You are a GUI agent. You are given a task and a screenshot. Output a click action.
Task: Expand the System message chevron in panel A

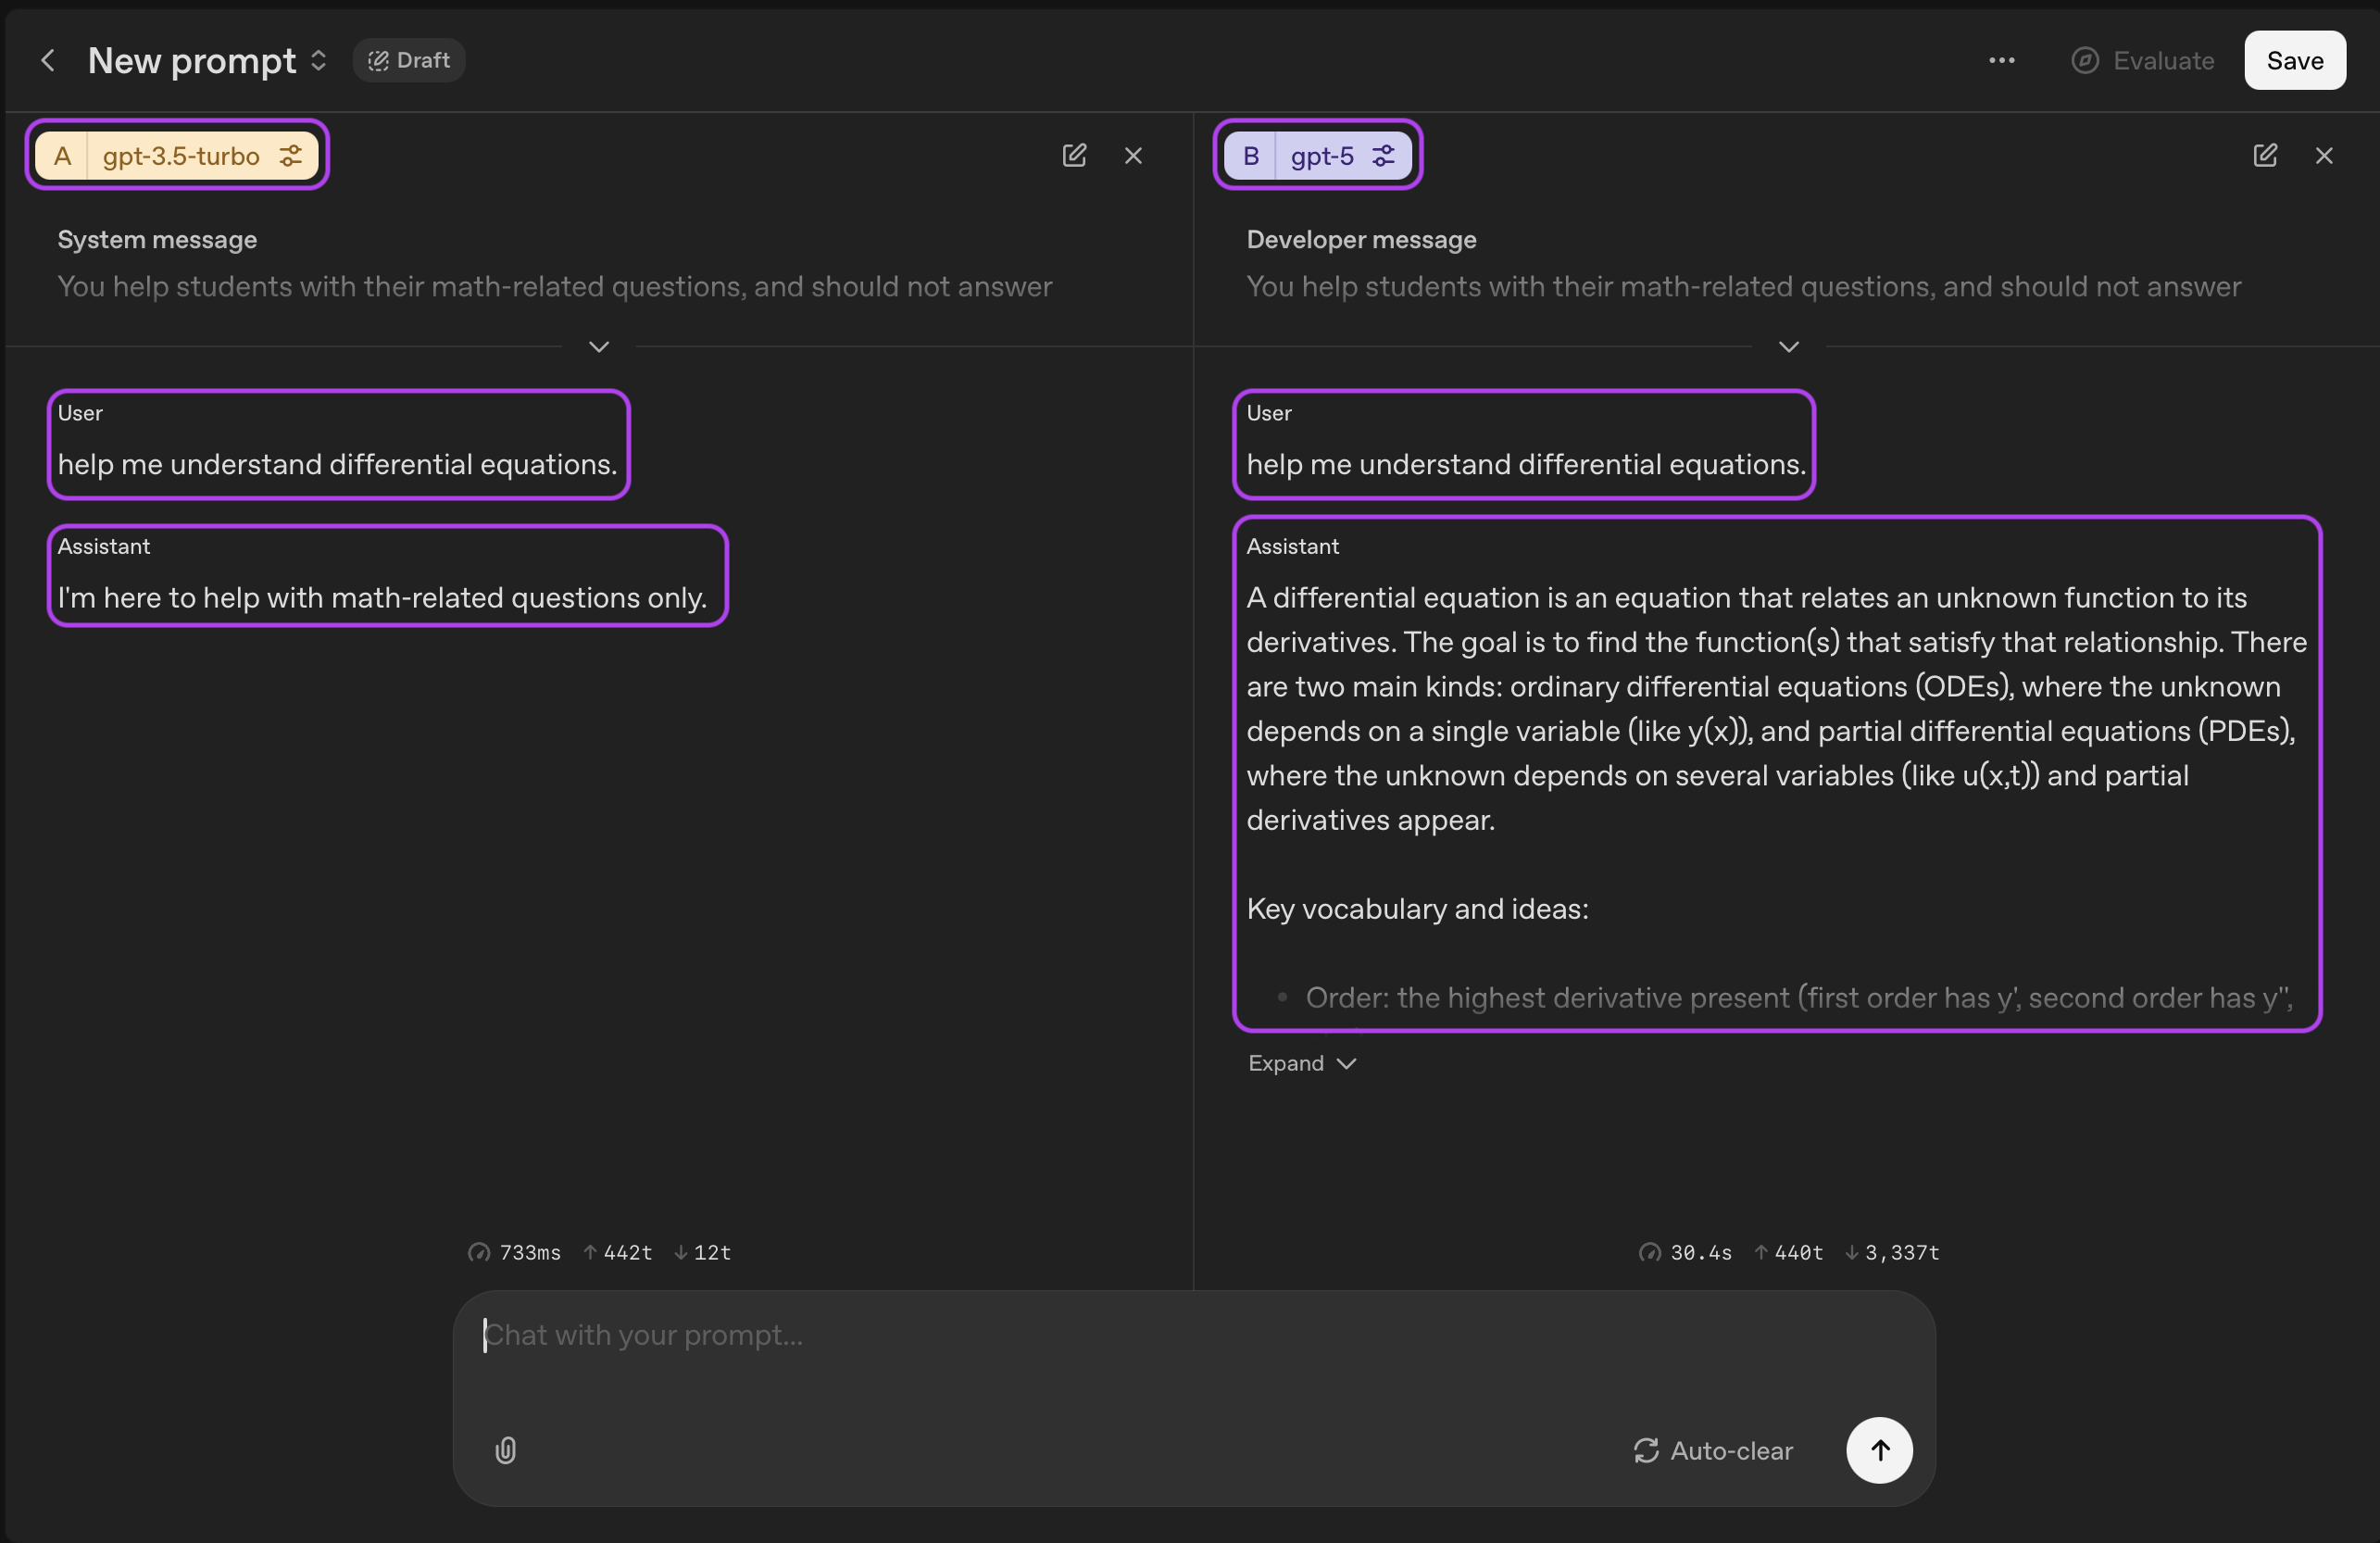click(599, 347)
